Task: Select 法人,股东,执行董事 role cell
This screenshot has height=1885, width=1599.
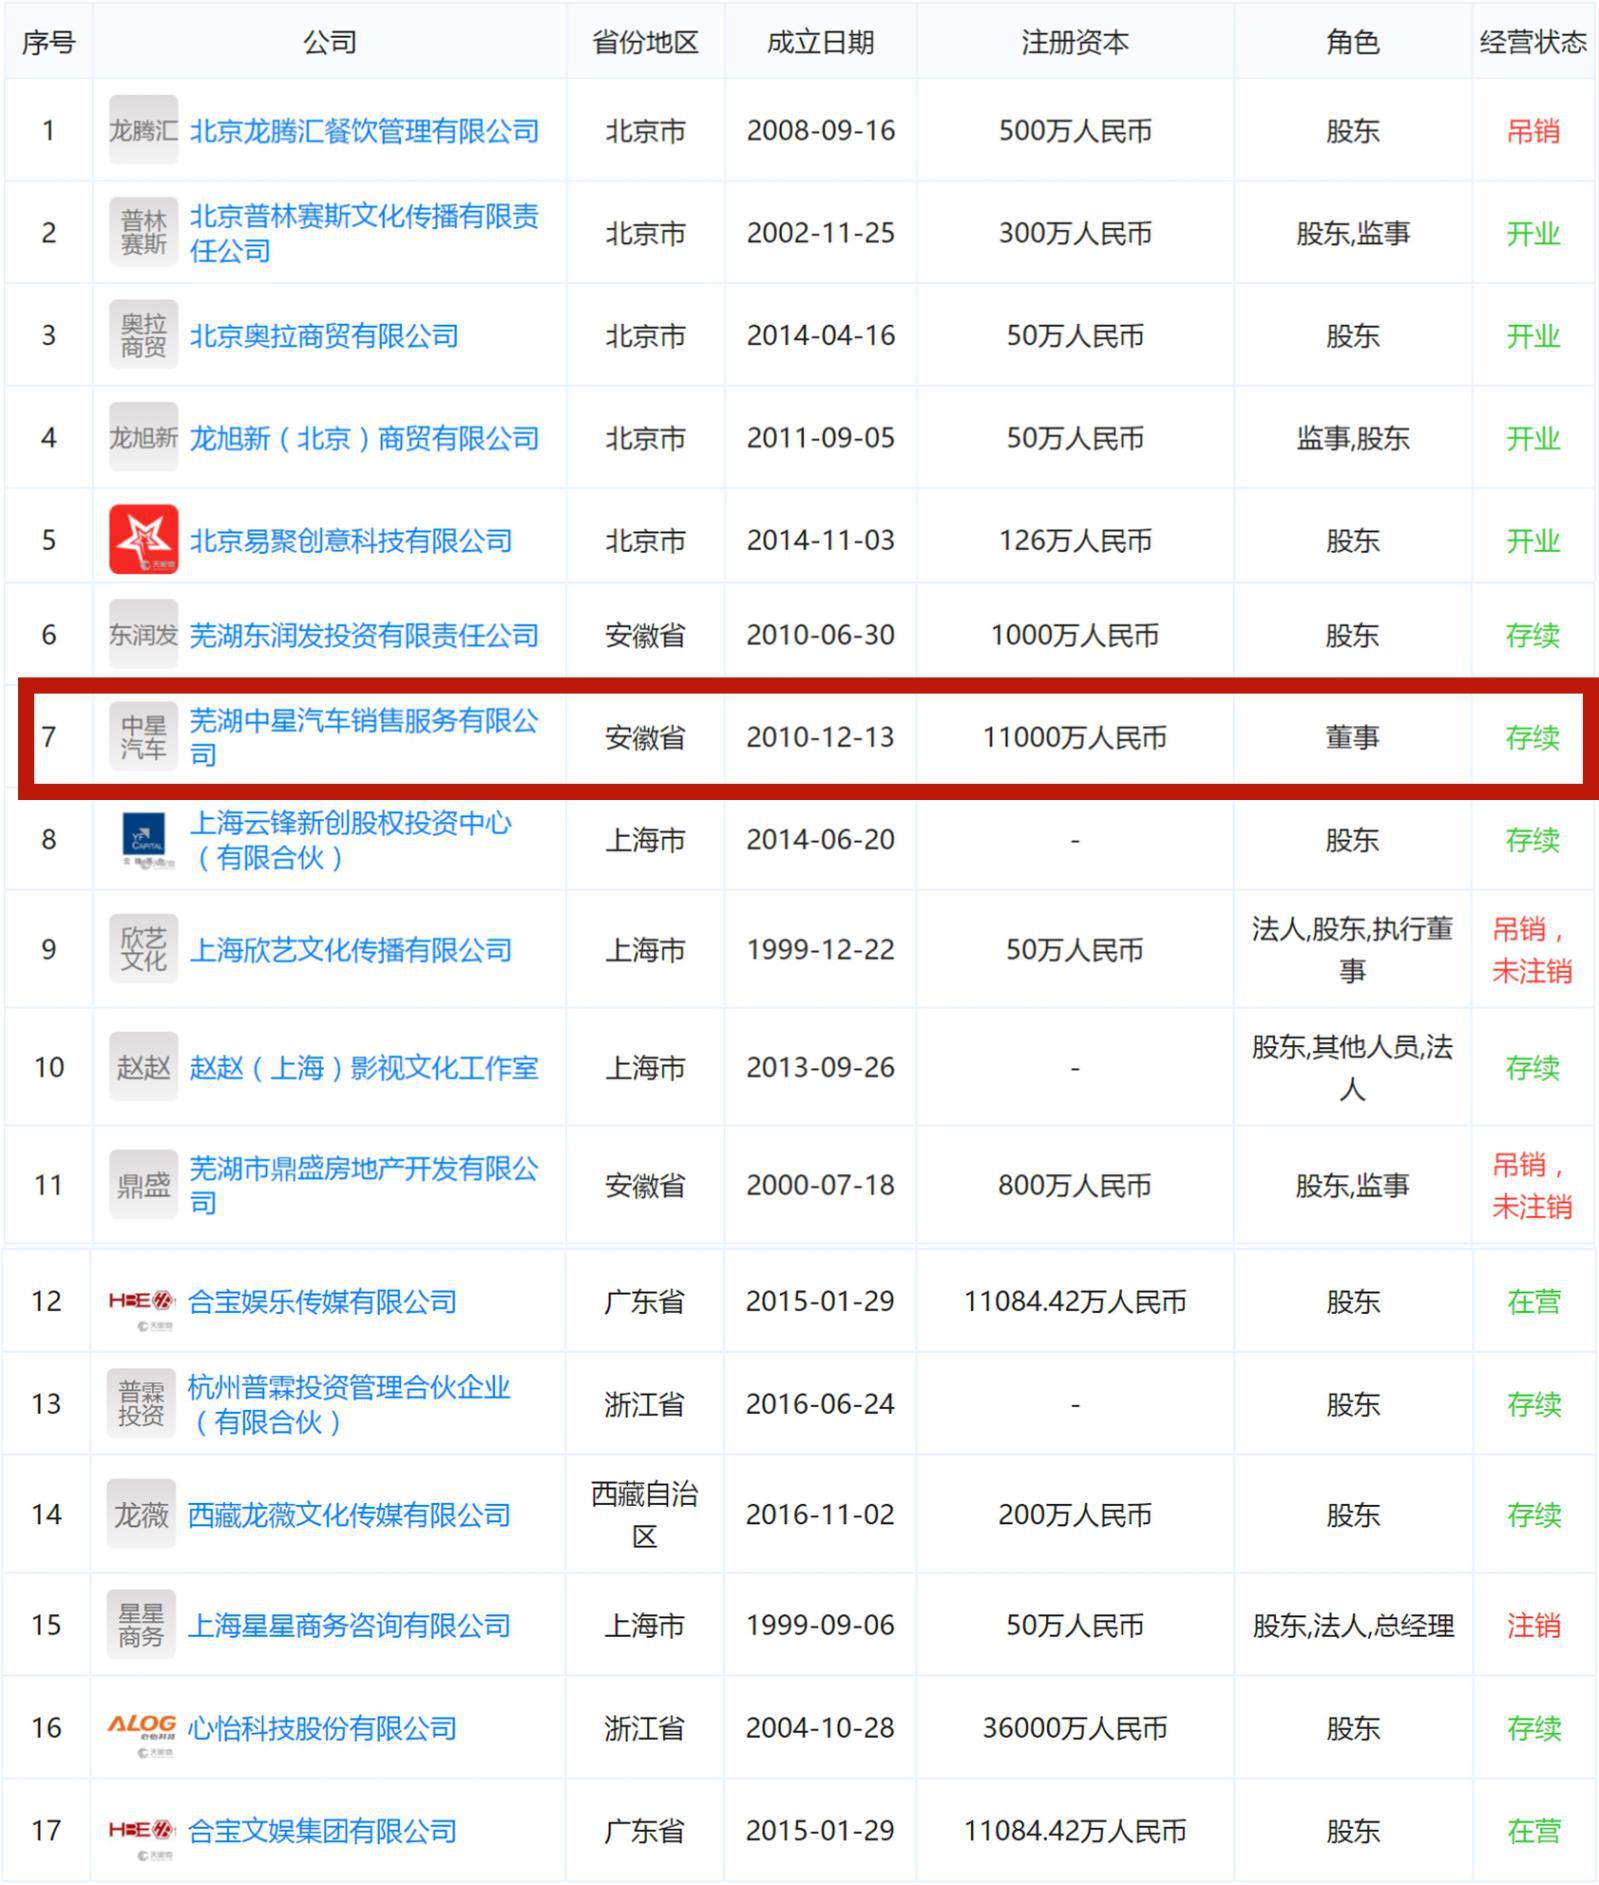Action: click(x=1352, y=950)
